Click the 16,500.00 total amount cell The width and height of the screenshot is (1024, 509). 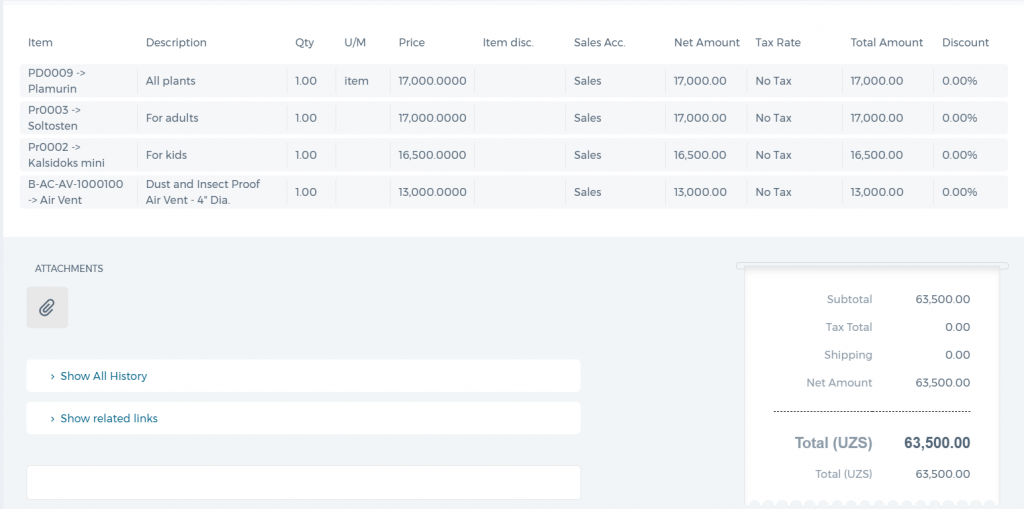(888, 155)
